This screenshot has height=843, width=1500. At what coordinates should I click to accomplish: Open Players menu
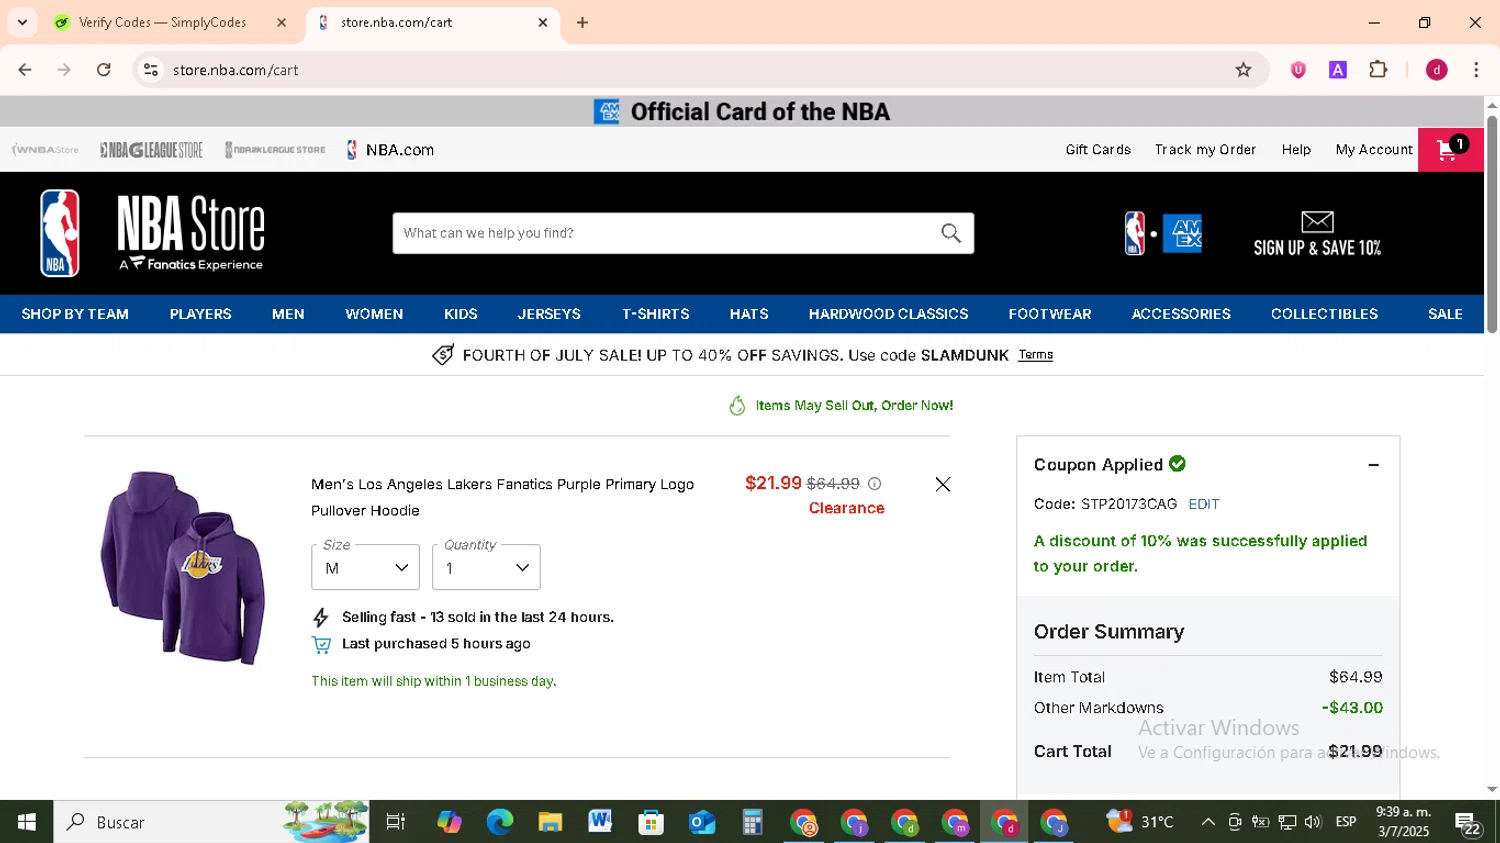tap(200, 314)
